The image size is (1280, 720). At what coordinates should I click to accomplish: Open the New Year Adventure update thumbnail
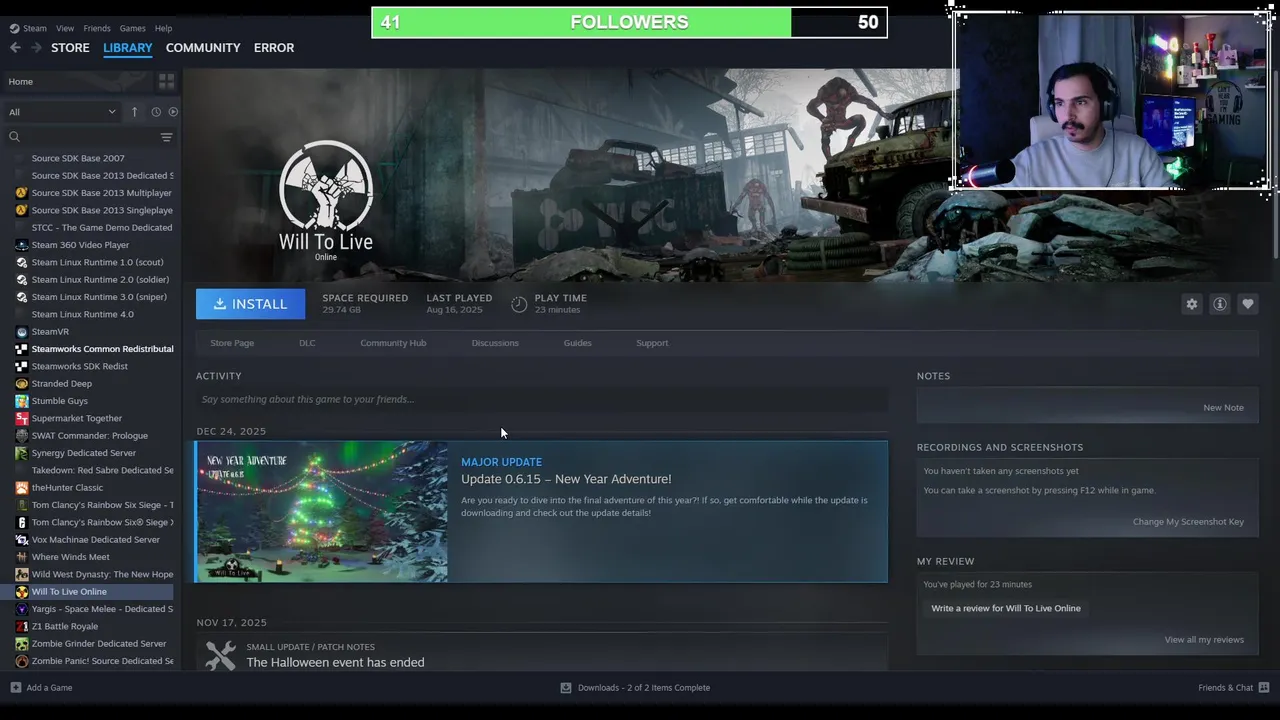[x=322, y=512]
